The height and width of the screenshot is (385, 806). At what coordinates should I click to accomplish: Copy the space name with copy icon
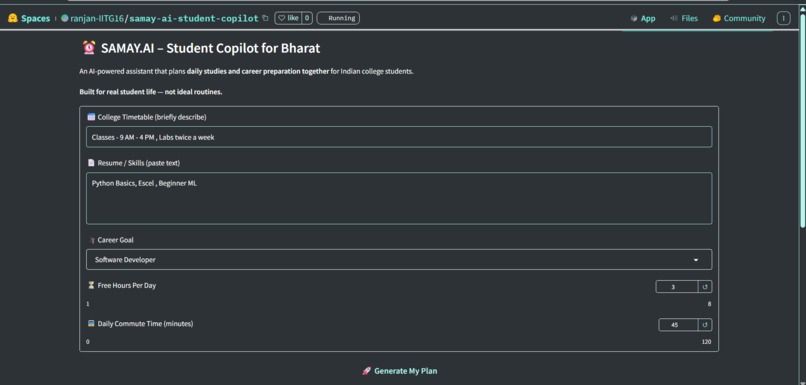click(265, 18)
